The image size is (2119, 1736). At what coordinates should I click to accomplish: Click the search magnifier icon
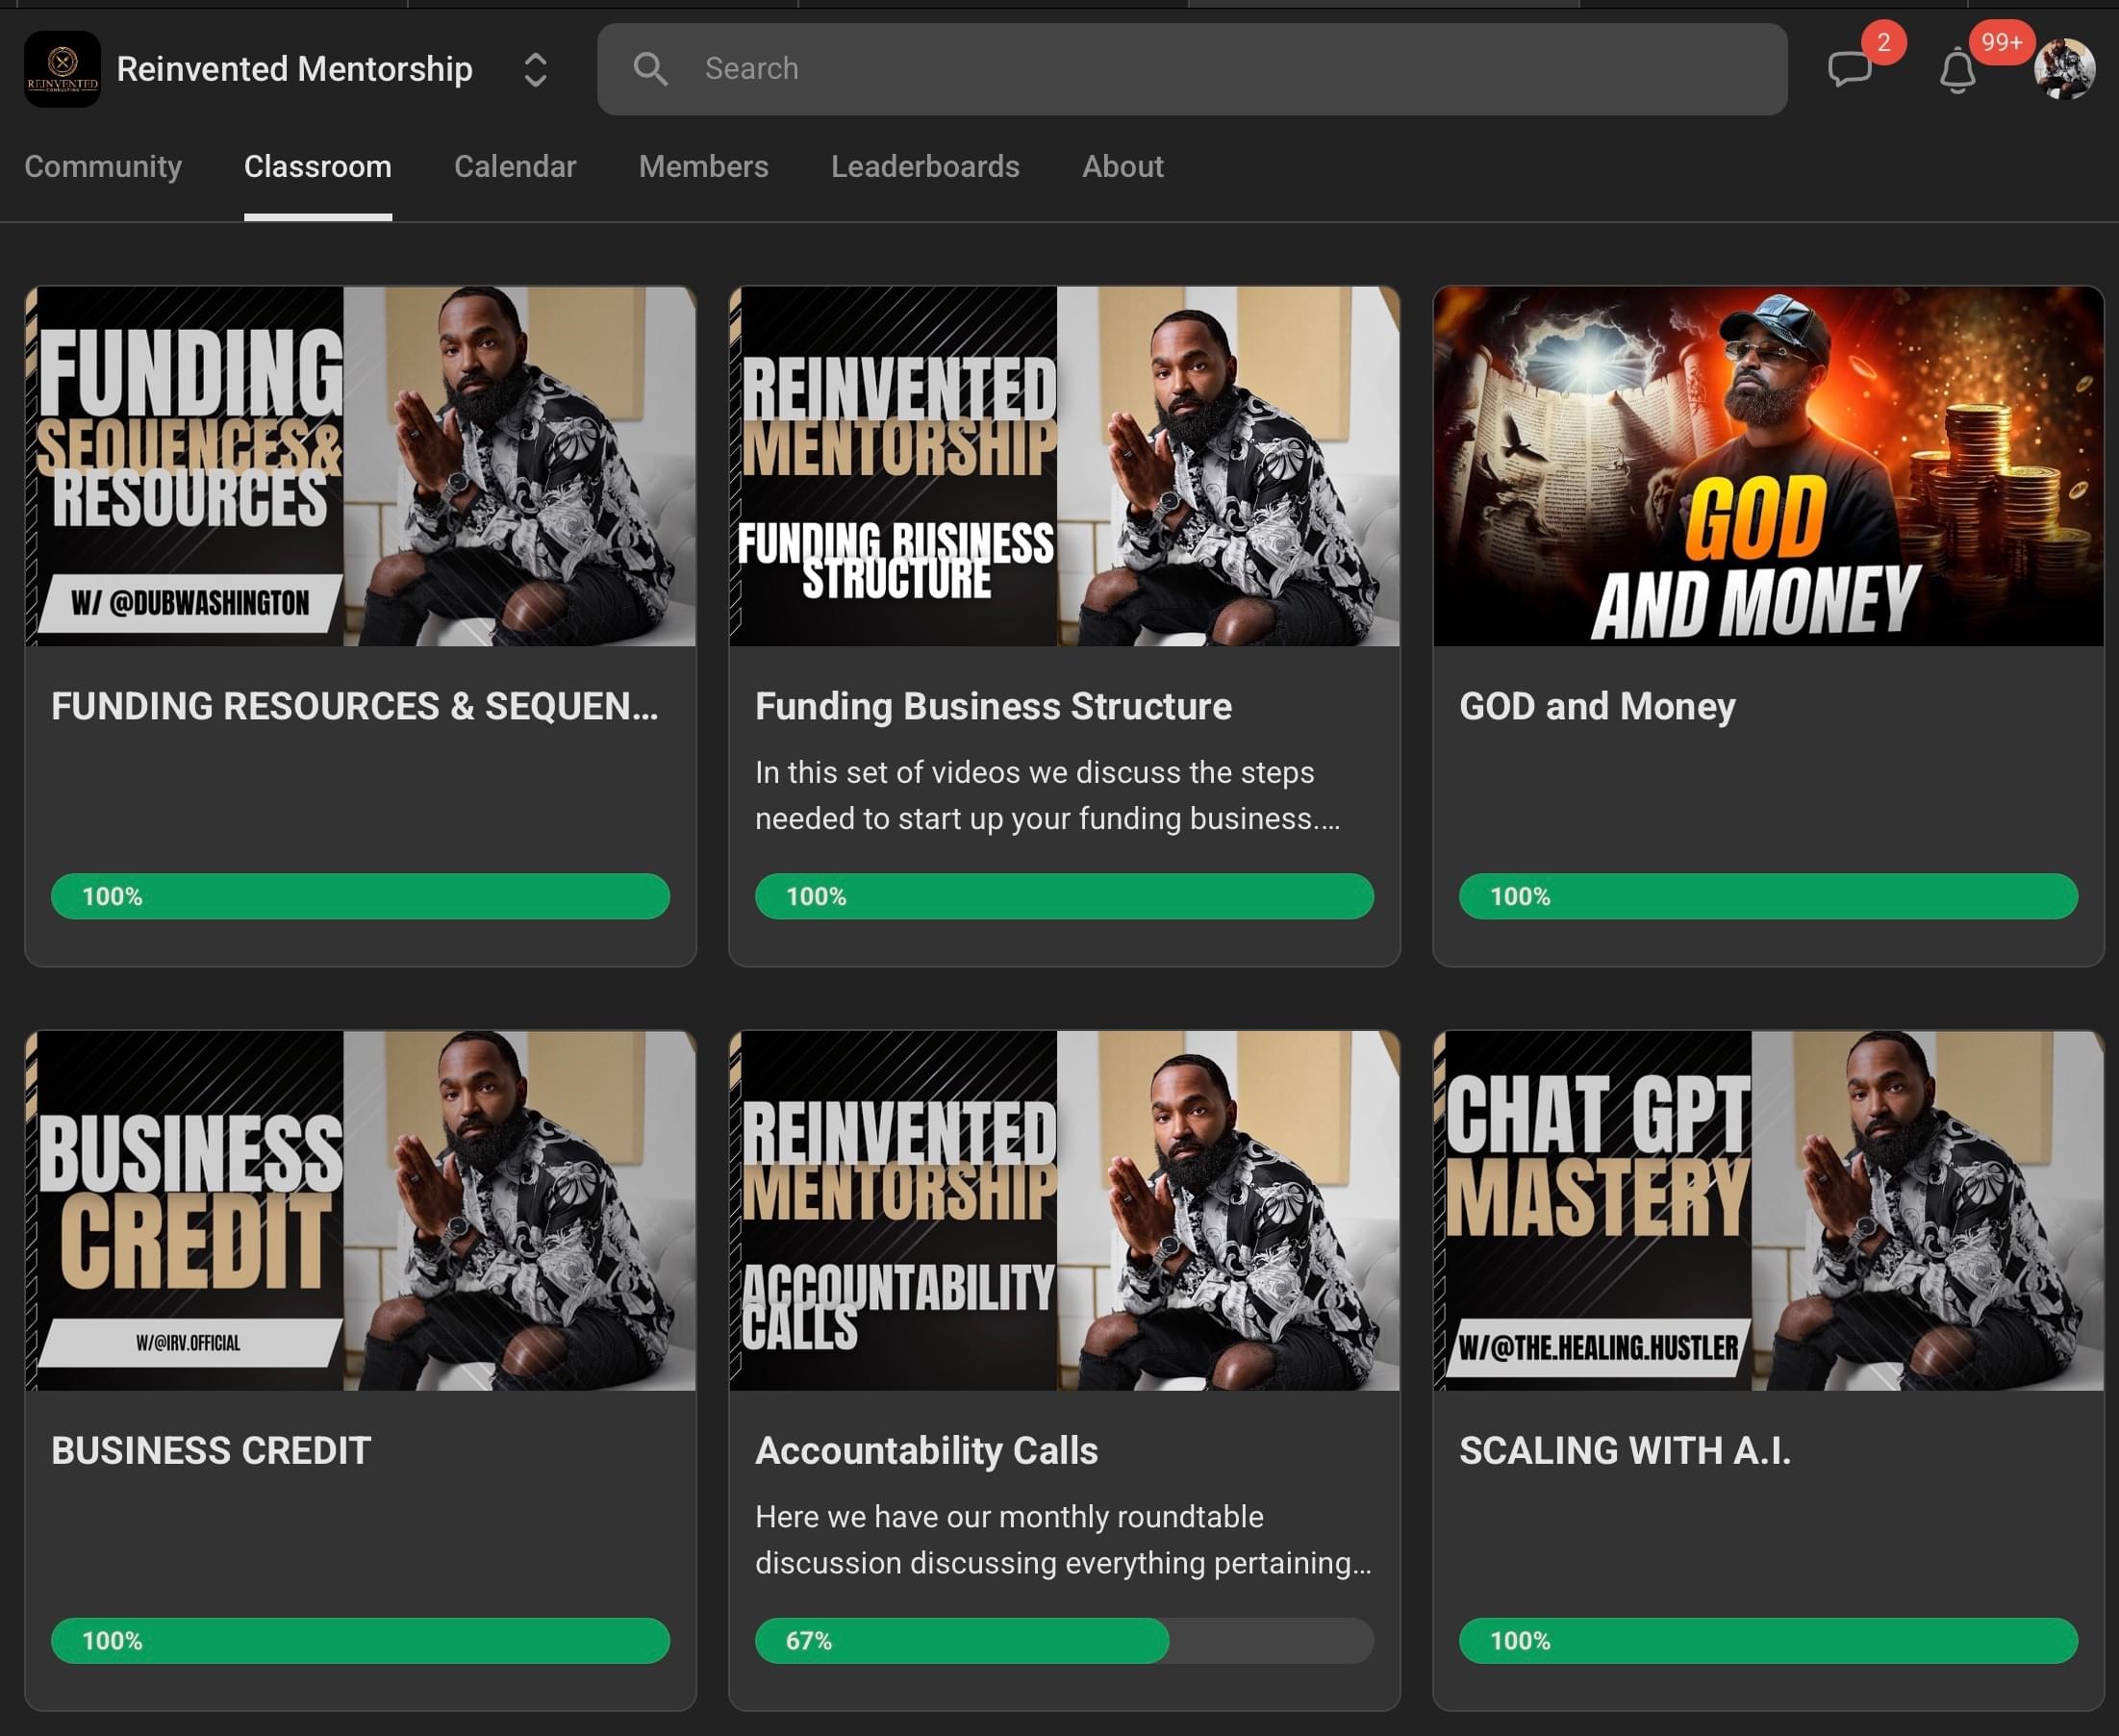point(650,69)
